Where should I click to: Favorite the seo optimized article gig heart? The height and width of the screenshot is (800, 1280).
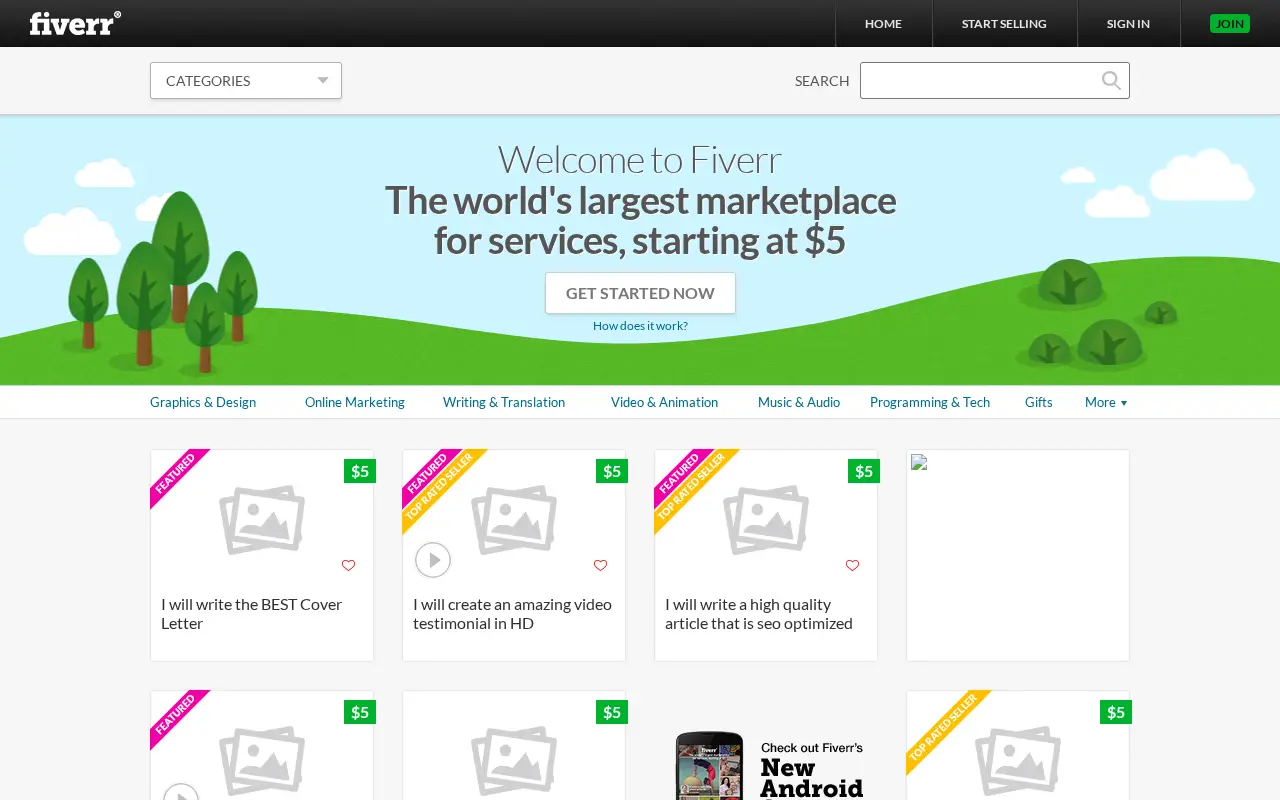pyautogui.click(x=852, y=565)
